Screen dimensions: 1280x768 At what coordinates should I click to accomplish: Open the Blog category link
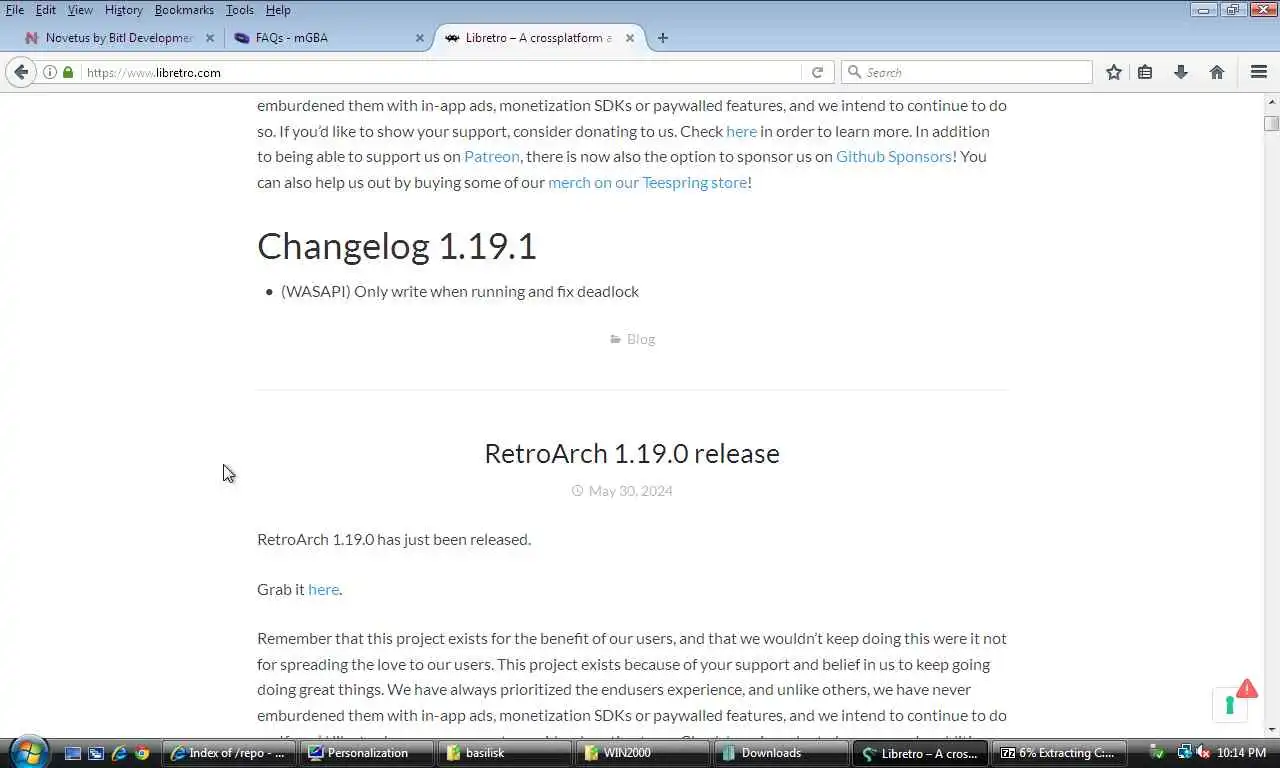(641, 339)
